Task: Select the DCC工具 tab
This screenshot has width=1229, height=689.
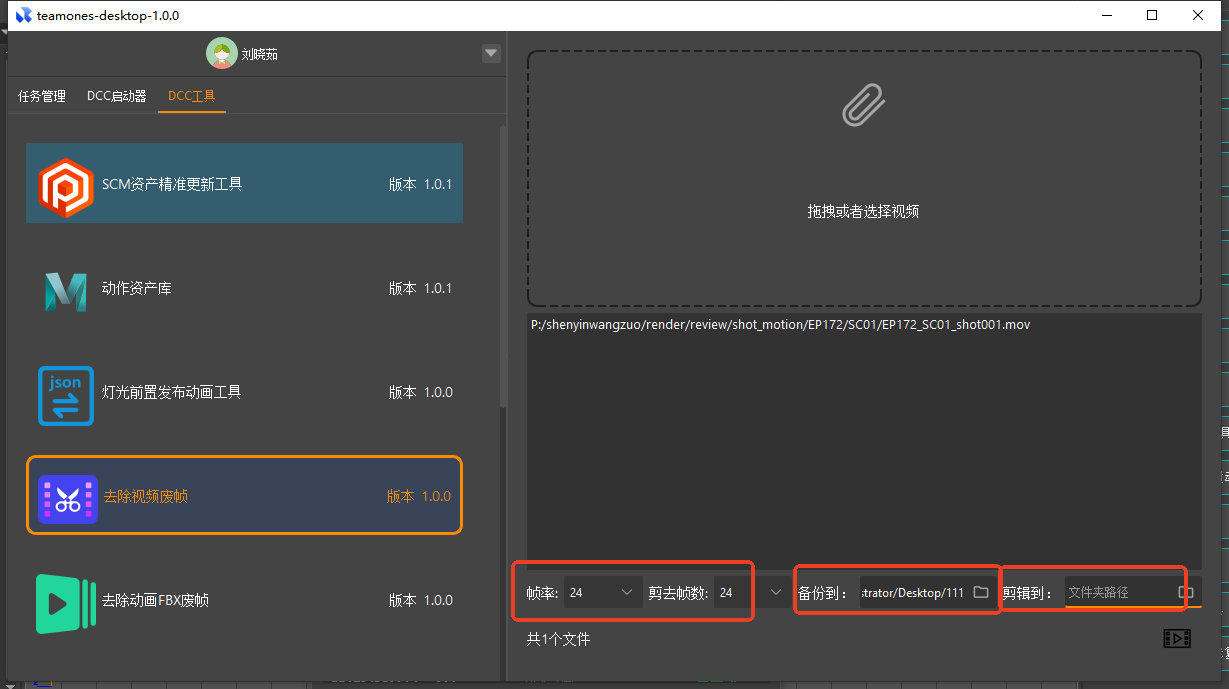Action: click(x=192, y=96)
